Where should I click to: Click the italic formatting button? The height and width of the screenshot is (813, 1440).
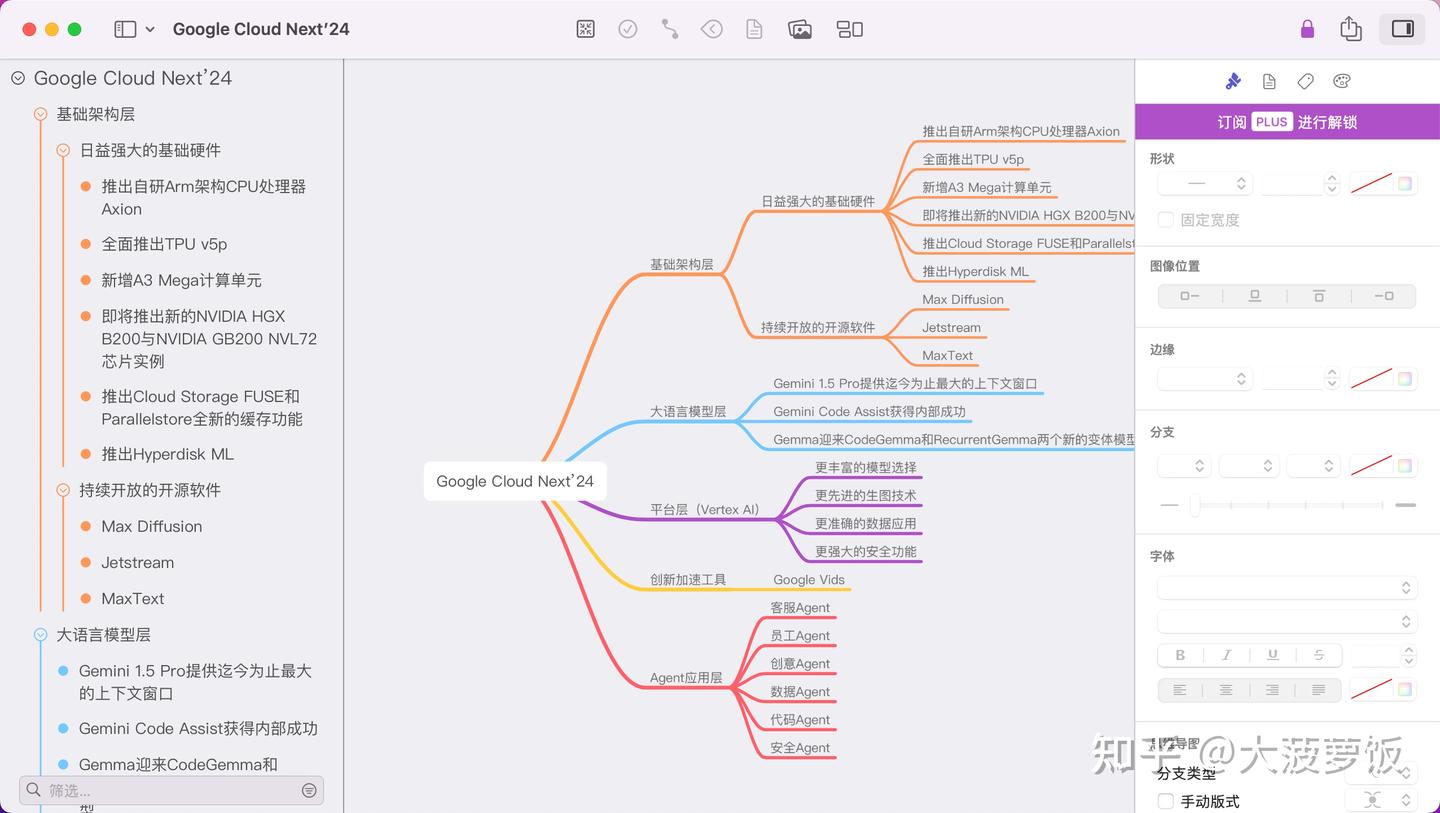(x=1226, y=655)
